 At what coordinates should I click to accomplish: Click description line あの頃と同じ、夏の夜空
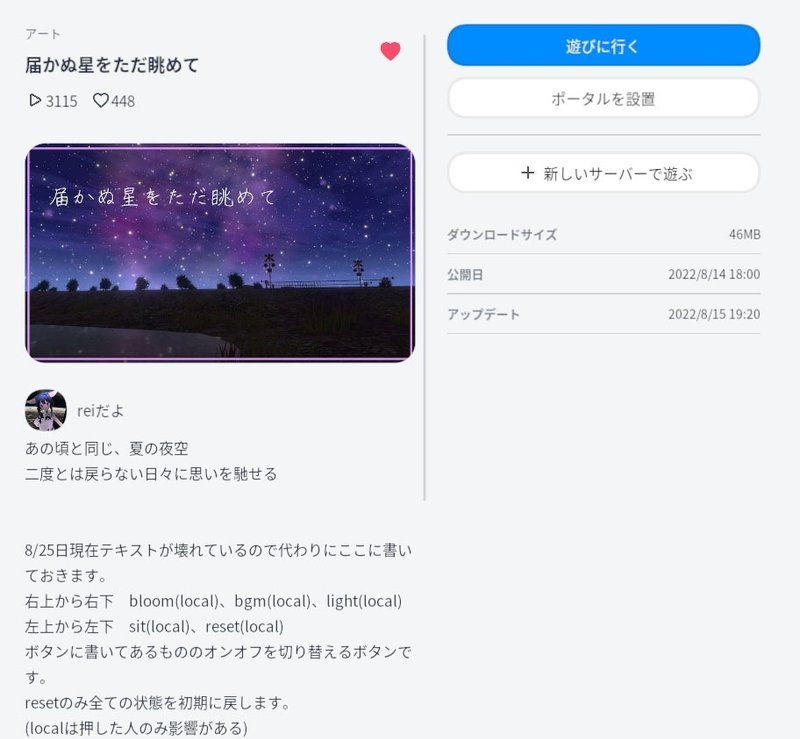pyautogui.click(x=107, y=449)
